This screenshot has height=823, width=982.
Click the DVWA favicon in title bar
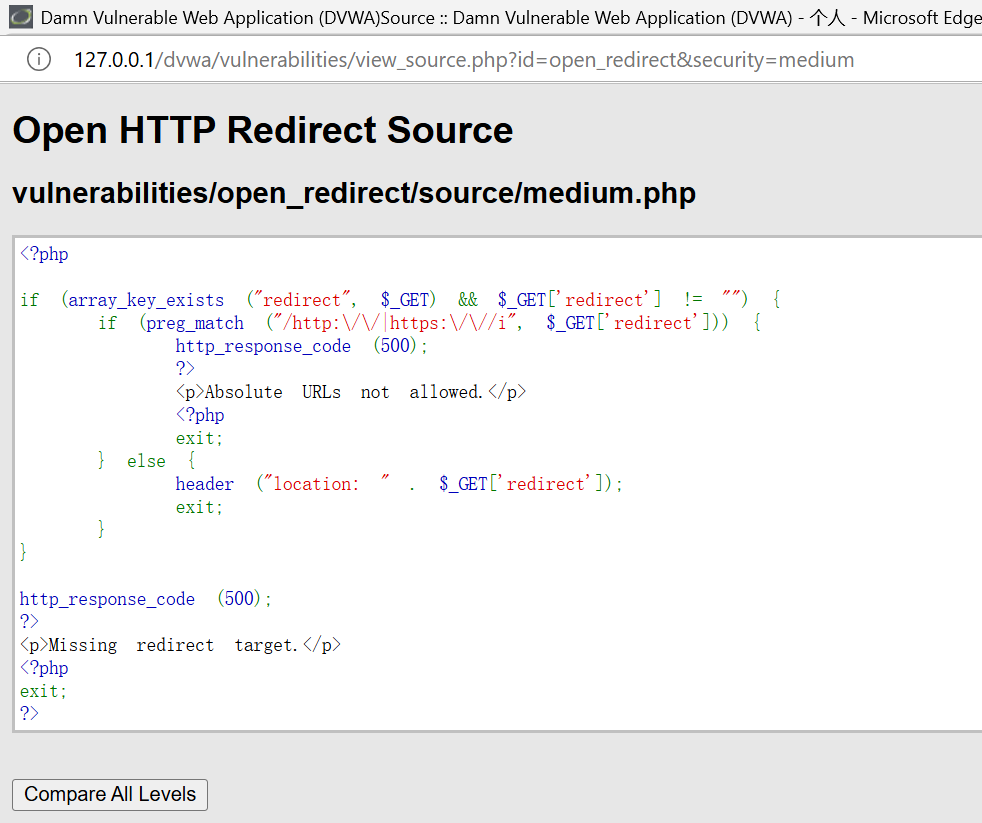tap(21, 17)
